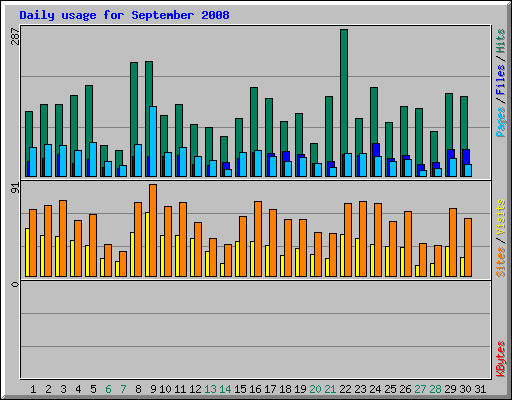Click day label '17' on x-axis

coord(270,389)
